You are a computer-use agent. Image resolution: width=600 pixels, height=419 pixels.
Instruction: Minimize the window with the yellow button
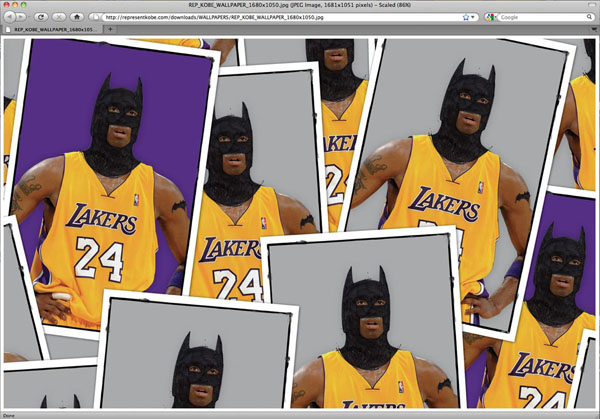pos(15,5)
